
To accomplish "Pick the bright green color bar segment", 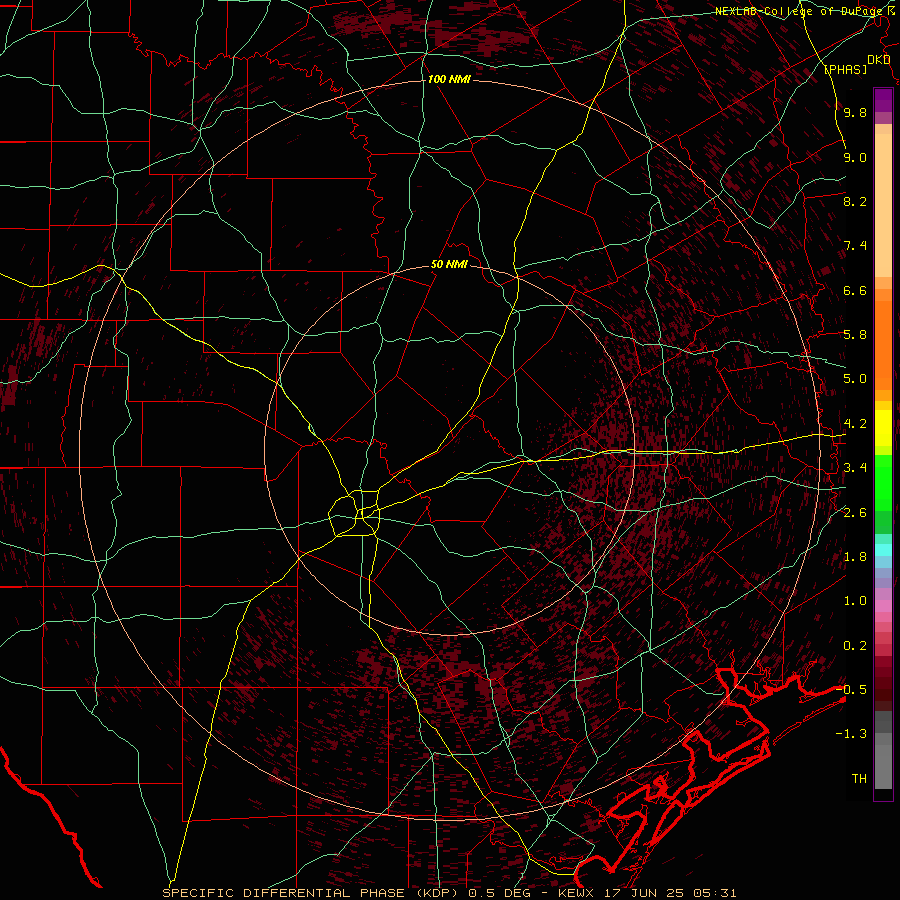I will click(x=883, y=483).
